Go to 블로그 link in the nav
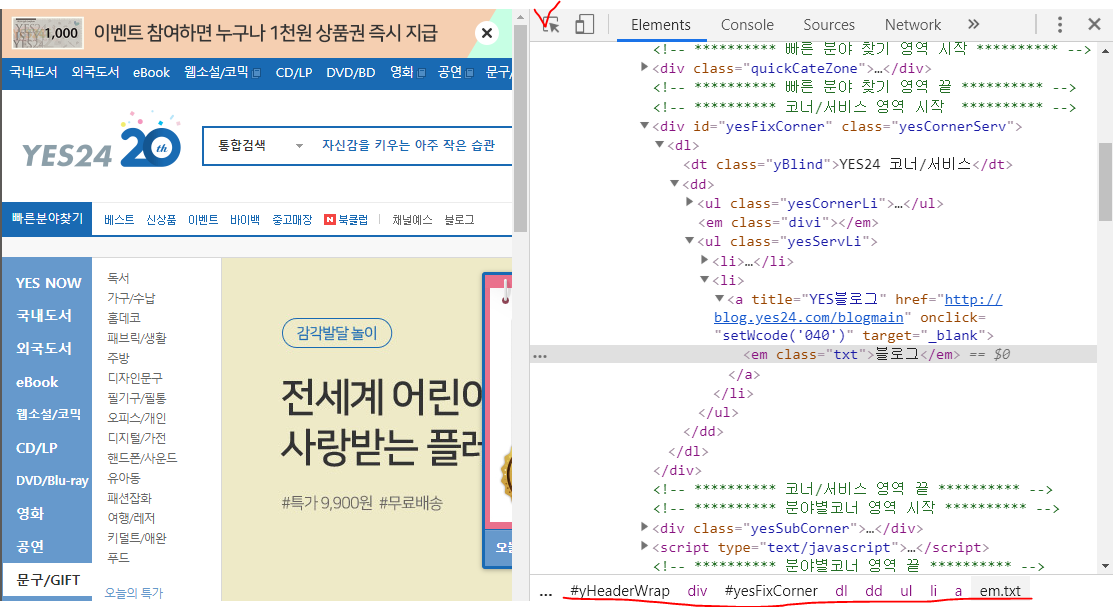The image size is (1113, 607). pyautogui.click(x=459, y=219)
